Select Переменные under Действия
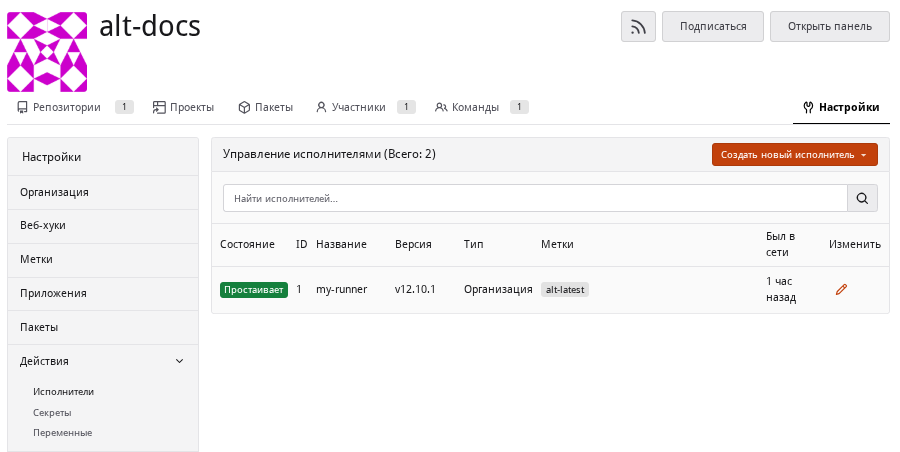This screenshot has width=900, height=452. [x=63, y=433]
